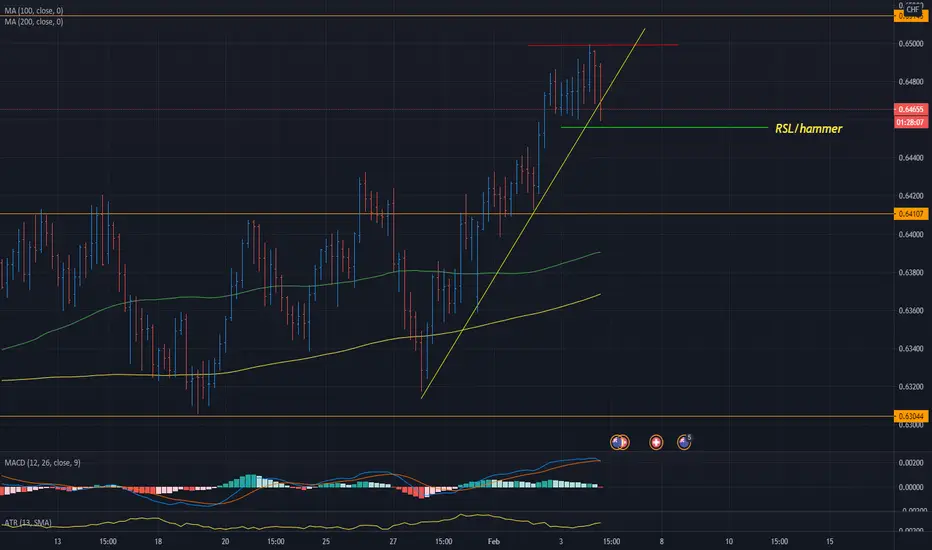Open the Switzerland flag economic event icon

(x=656, y=442)
